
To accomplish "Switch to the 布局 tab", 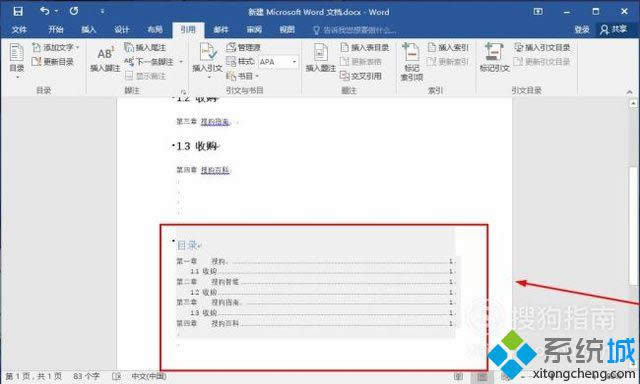I will click(x=155, y=29).
